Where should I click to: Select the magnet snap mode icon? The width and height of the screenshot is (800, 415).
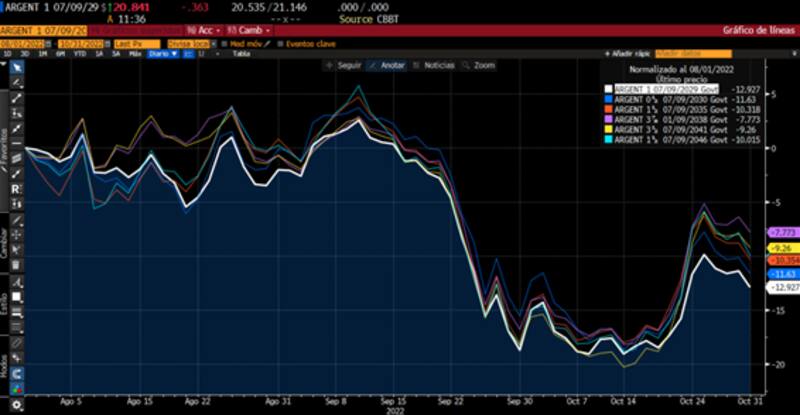(17, 372)
